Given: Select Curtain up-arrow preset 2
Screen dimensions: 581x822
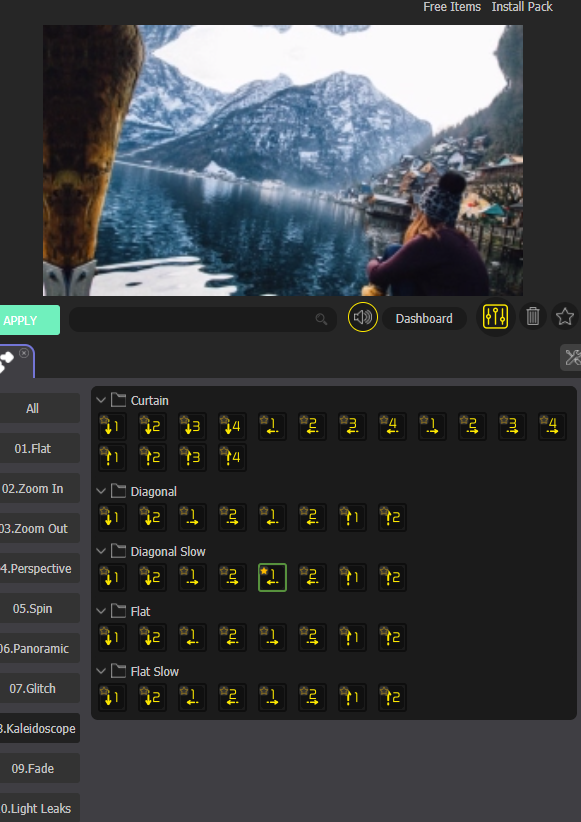Looking at the screenshot, I should tap(152, 457).
